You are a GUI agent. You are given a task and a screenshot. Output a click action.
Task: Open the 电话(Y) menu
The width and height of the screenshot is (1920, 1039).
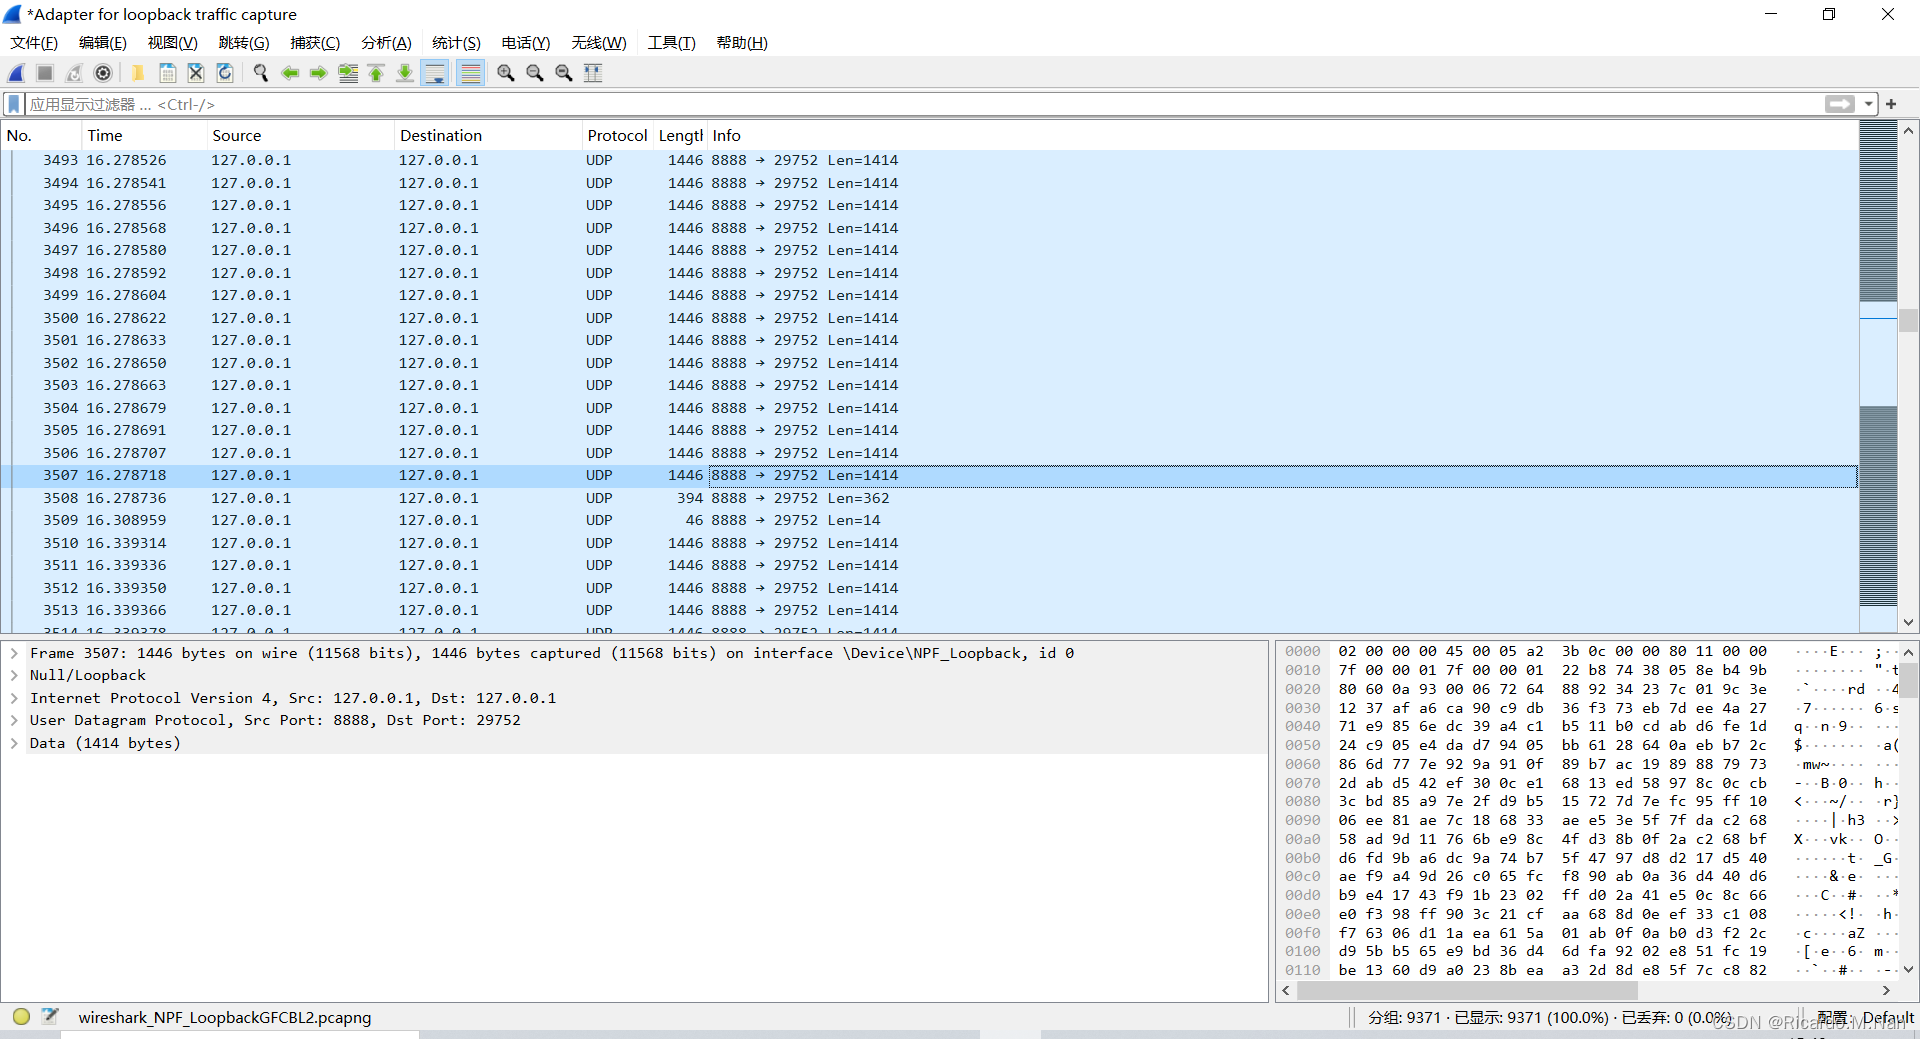click(x=526, y=42)
